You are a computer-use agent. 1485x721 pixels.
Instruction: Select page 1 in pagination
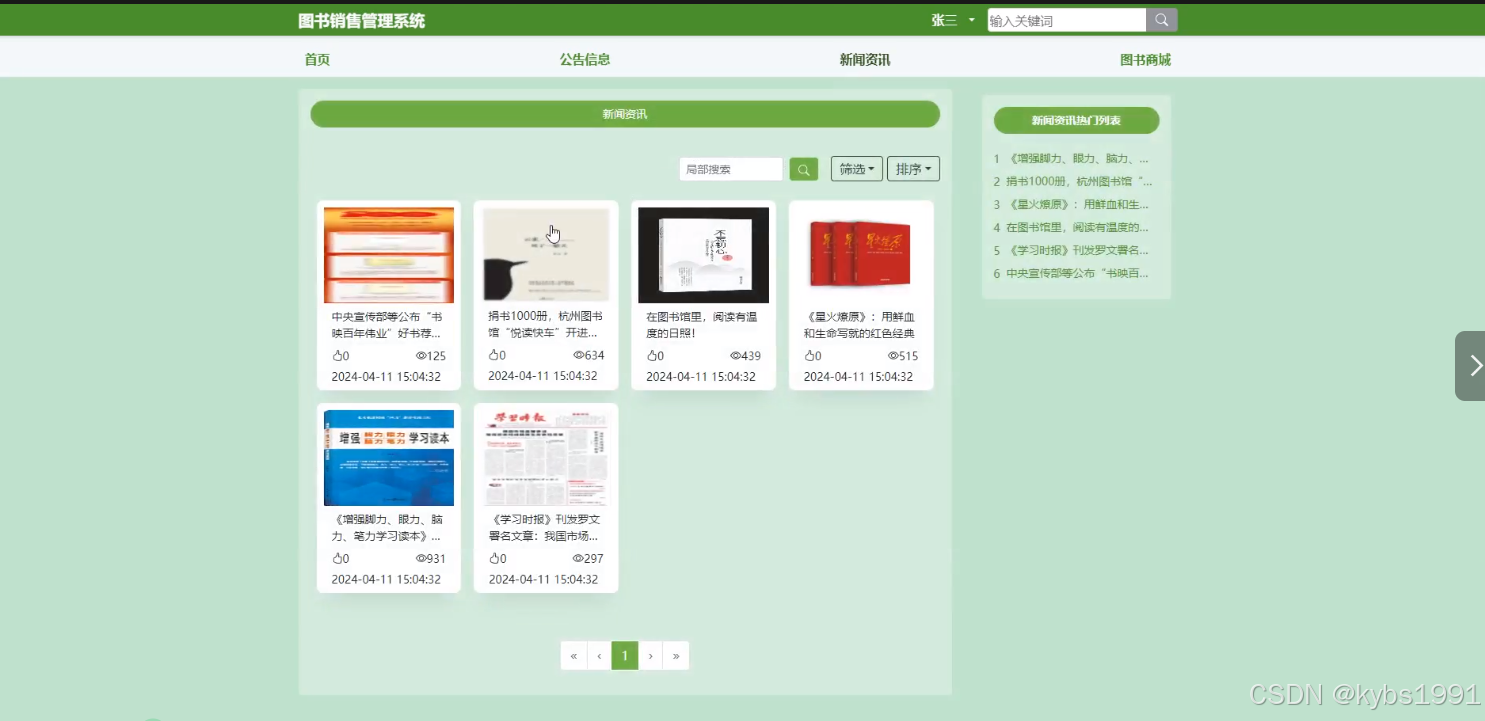click(625, 656)
